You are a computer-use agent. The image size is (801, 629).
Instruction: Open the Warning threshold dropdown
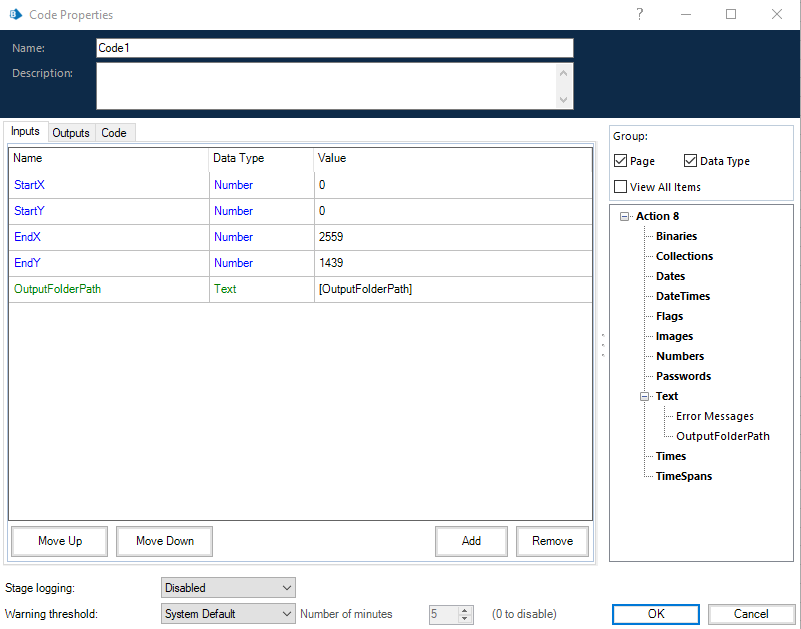pyautogui.click(x=228, y=614)
